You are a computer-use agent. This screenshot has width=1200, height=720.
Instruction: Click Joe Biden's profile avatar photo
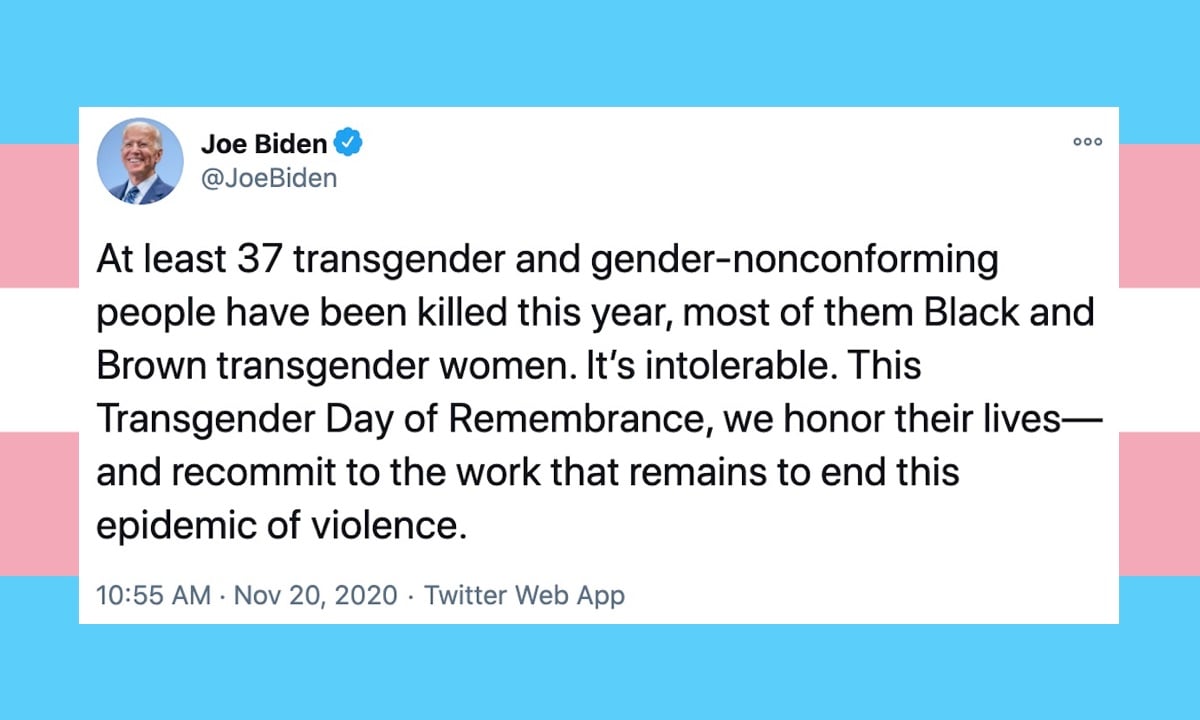point(140,162)
